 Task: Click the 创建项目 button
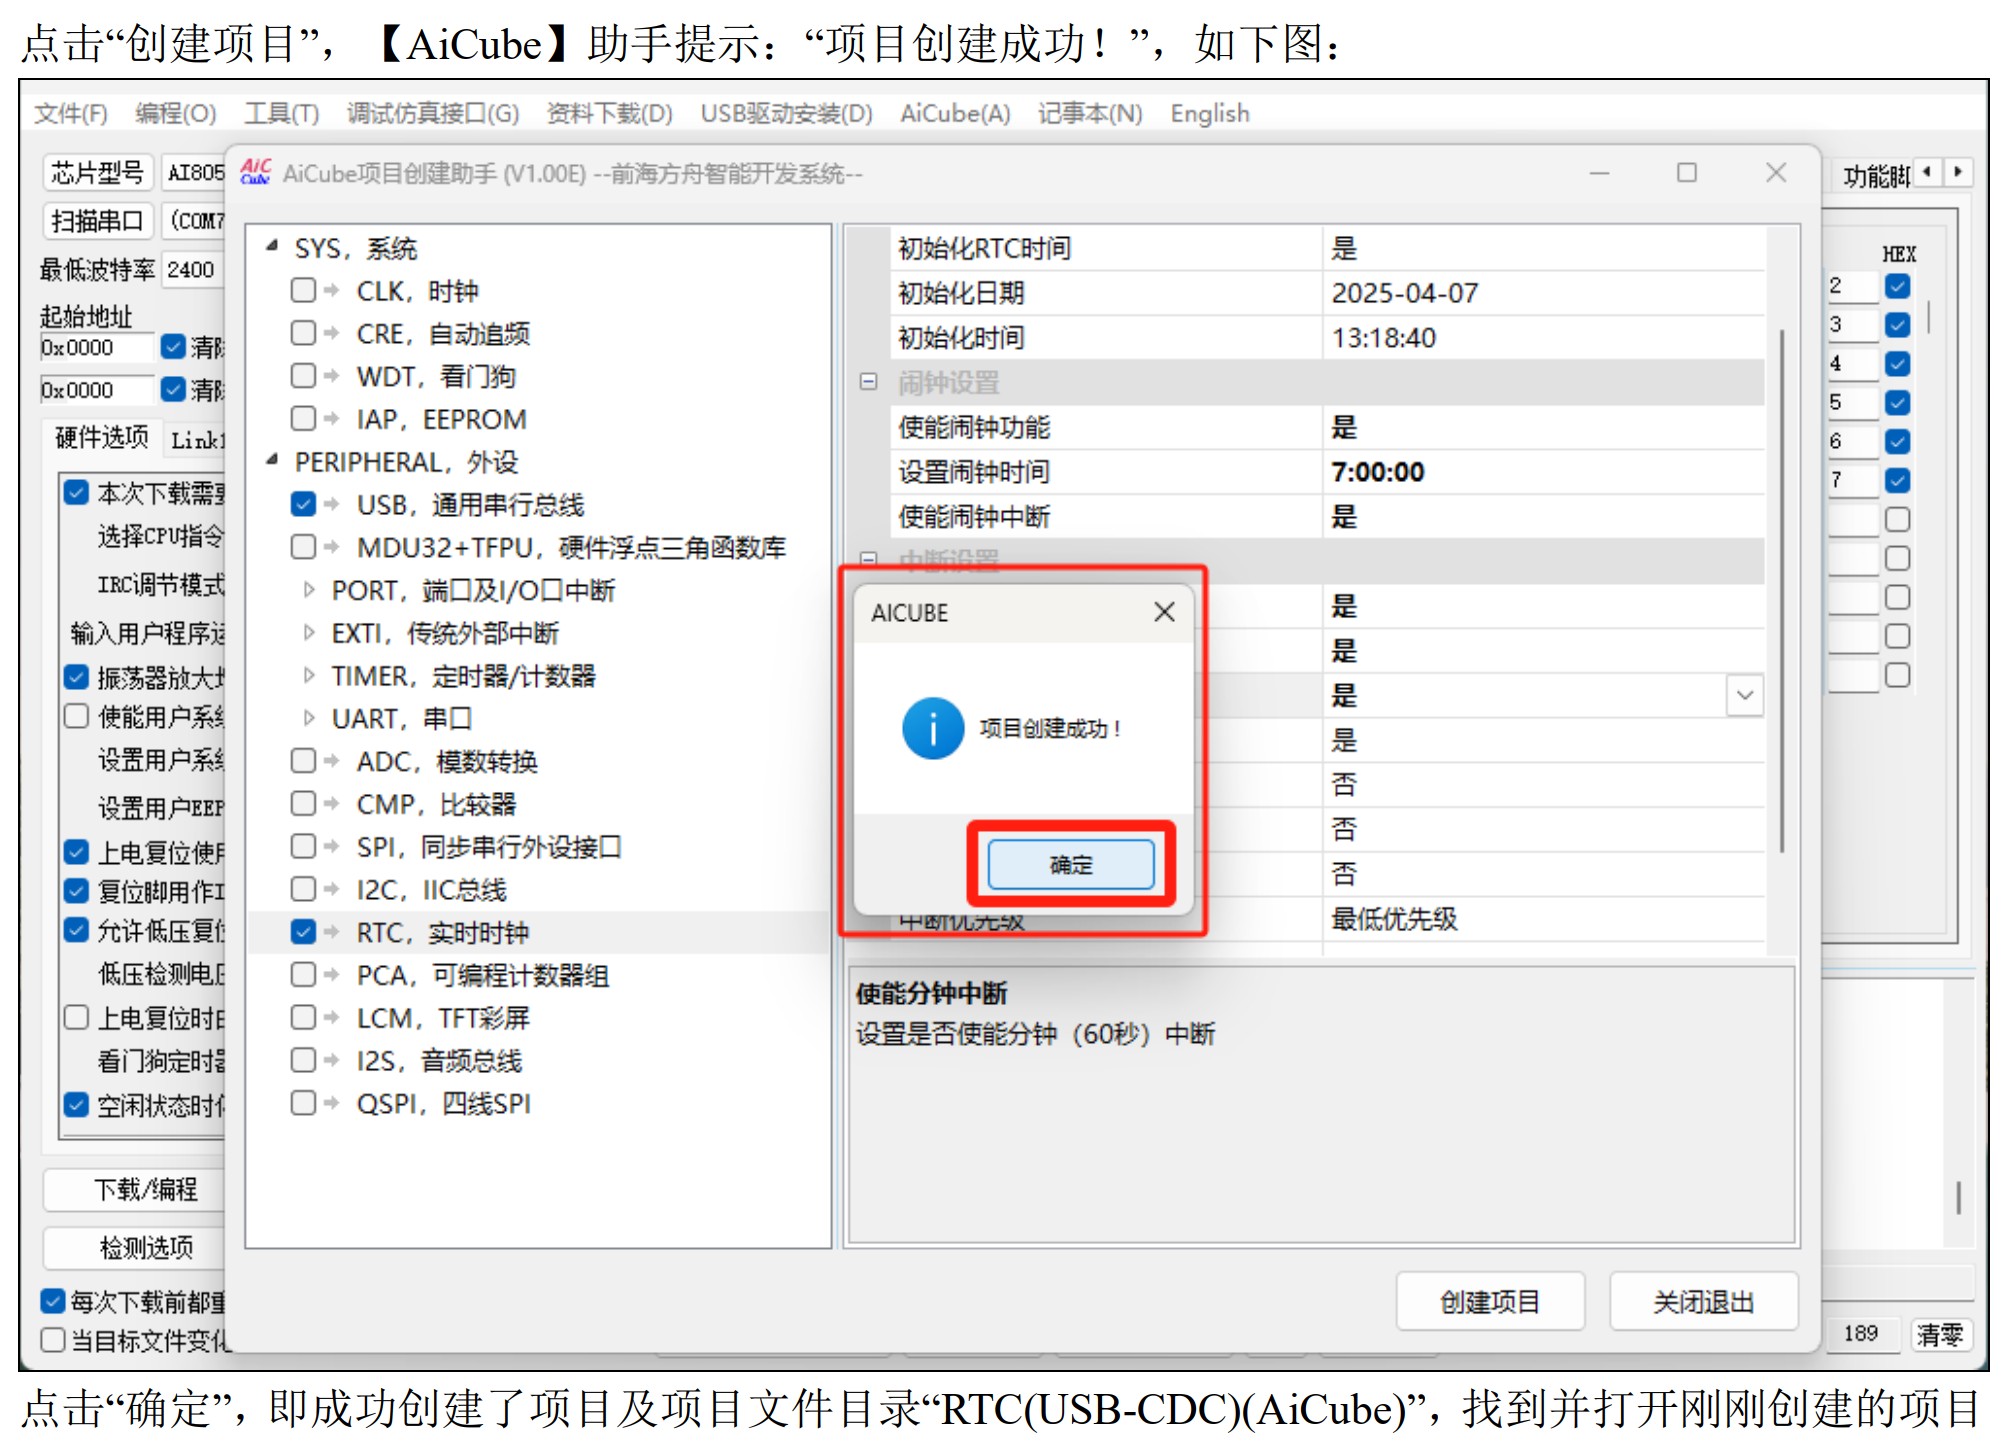1490,1301
